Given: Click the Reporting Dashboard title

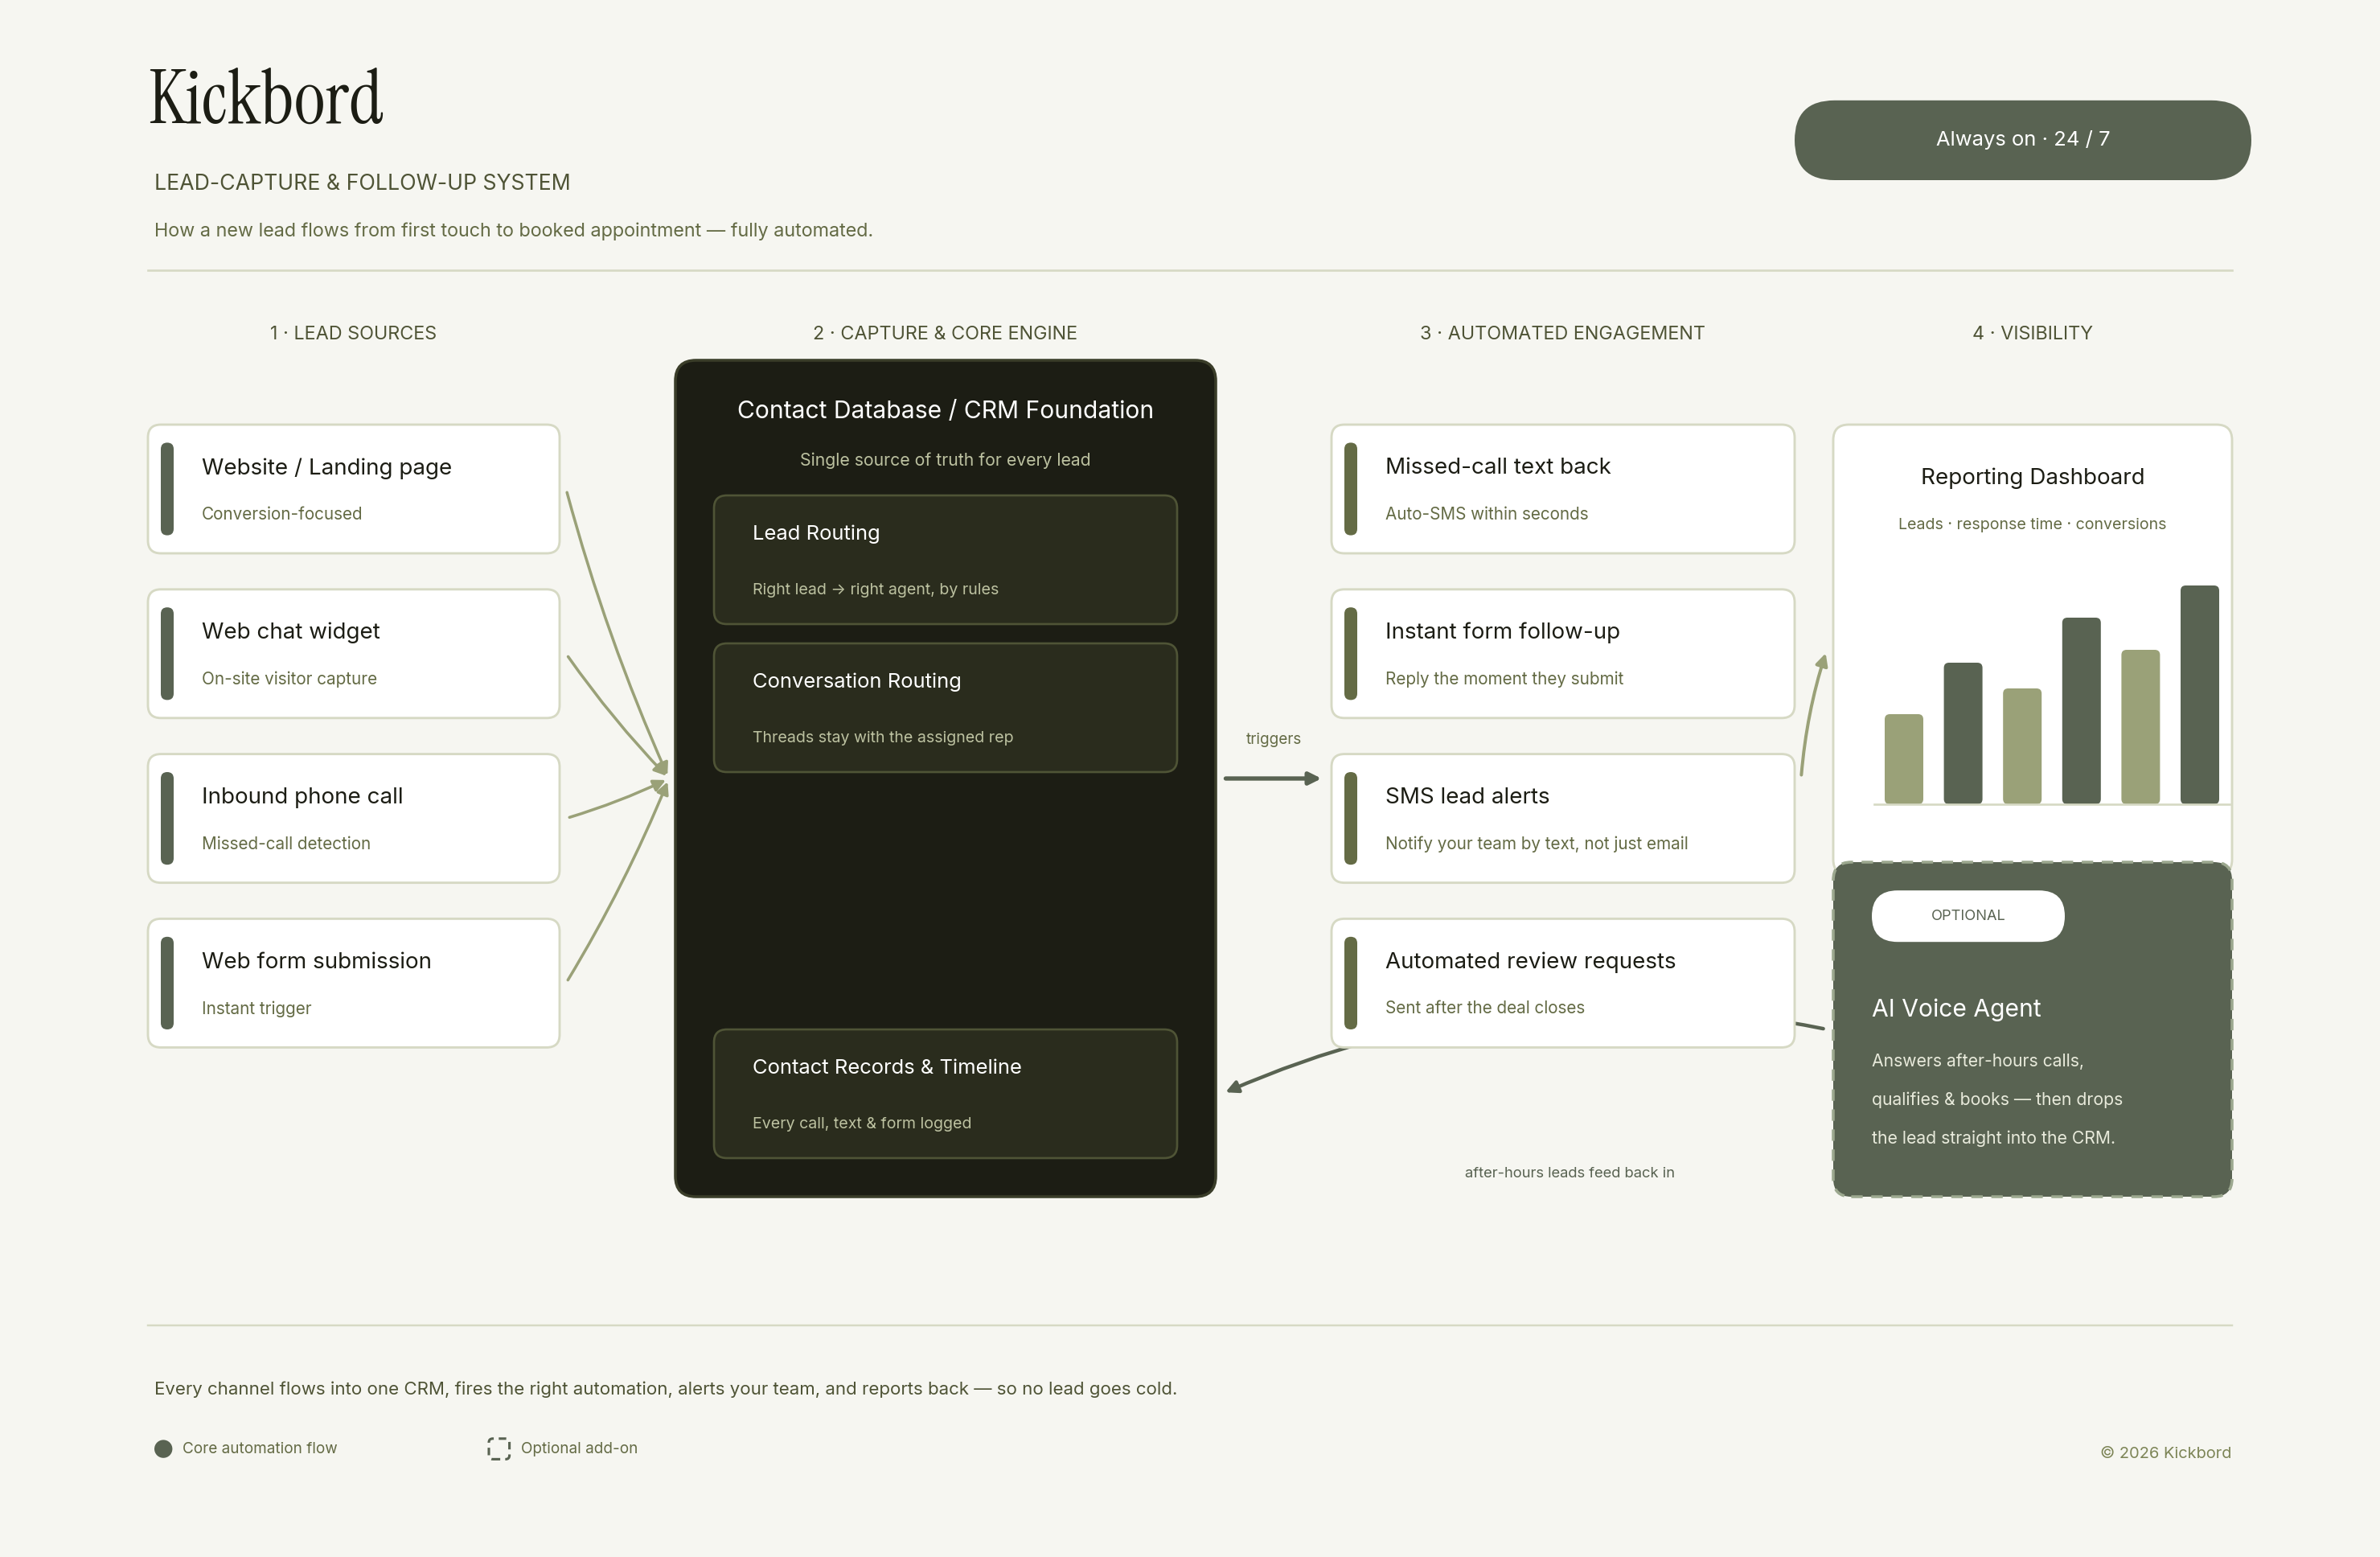Looking at the screenshot, I should (2032, 477).
